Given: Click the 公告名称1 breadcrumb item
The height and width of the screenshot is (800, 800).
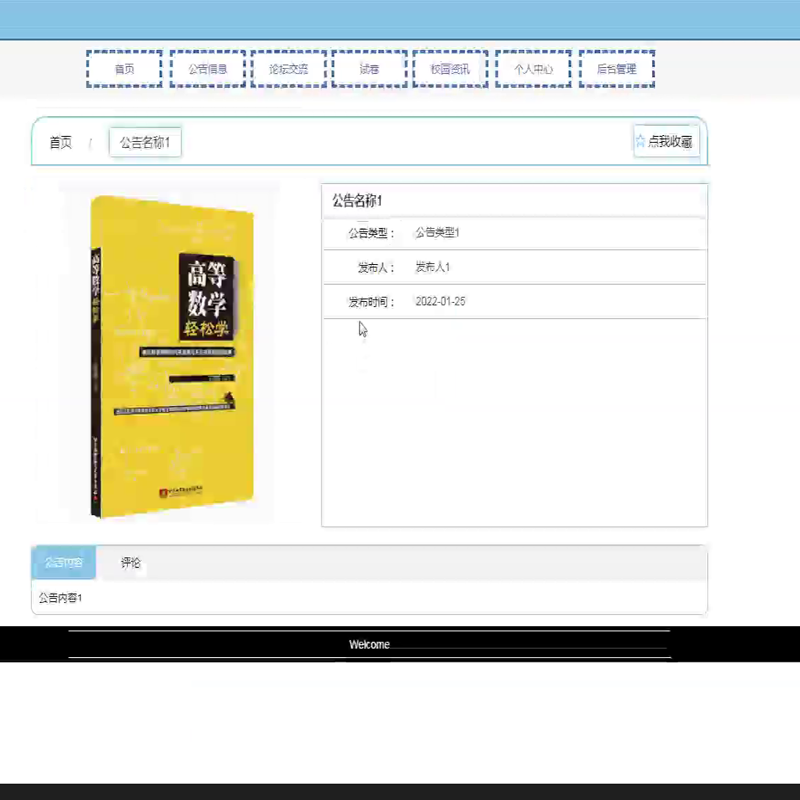Looking at the screenshot, I should click(145, 142).
